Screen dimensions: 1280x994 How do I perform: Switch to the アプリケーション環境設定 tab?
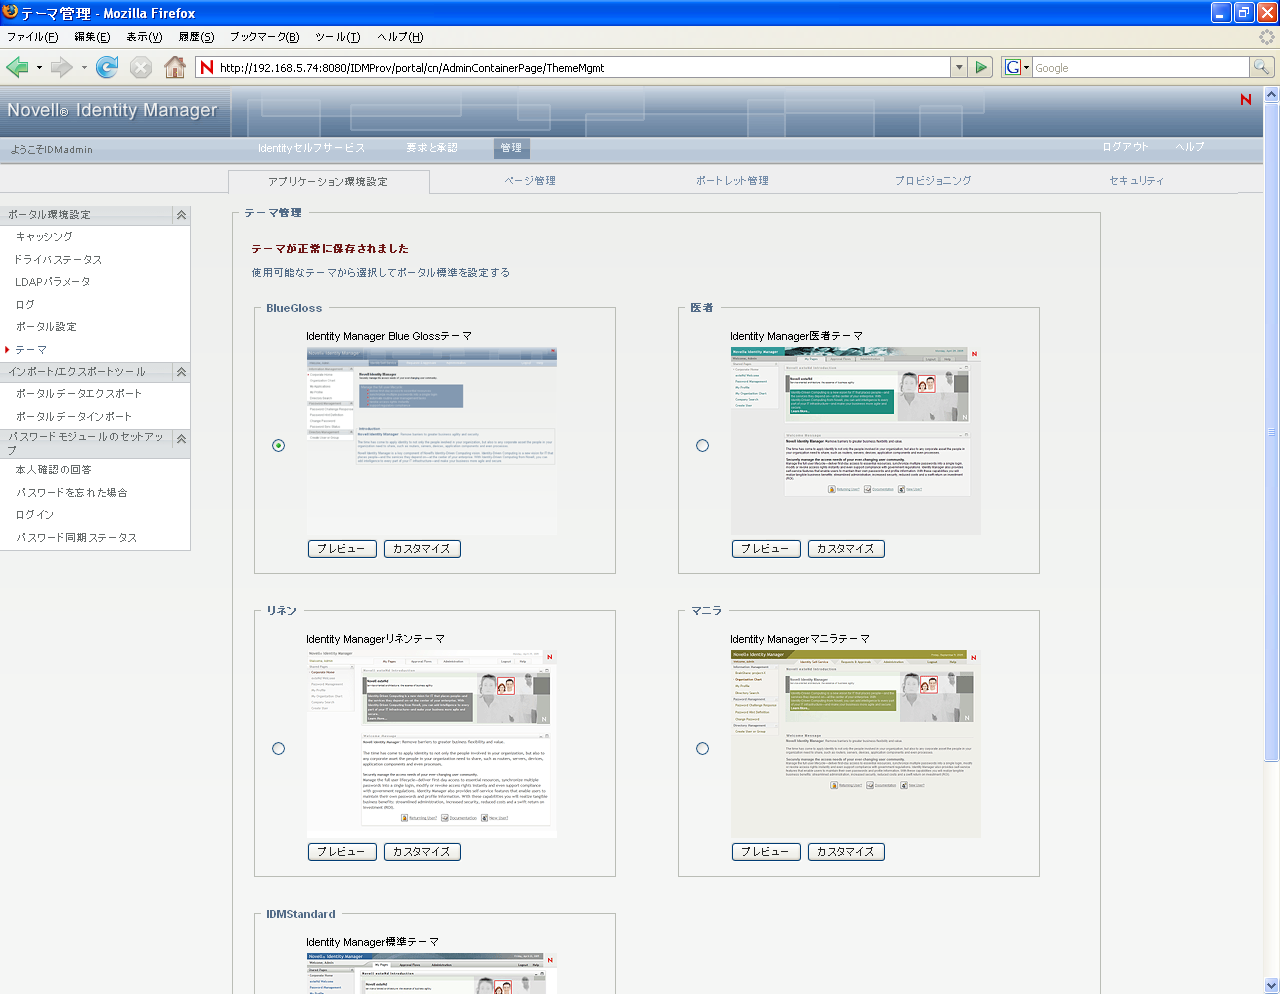click(328, 181)
